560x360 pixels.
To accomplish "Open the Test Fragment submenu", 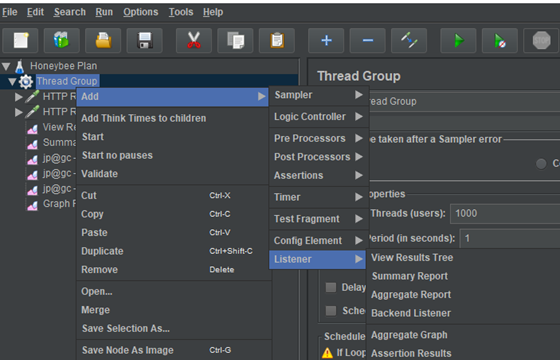I will [319, 219].
